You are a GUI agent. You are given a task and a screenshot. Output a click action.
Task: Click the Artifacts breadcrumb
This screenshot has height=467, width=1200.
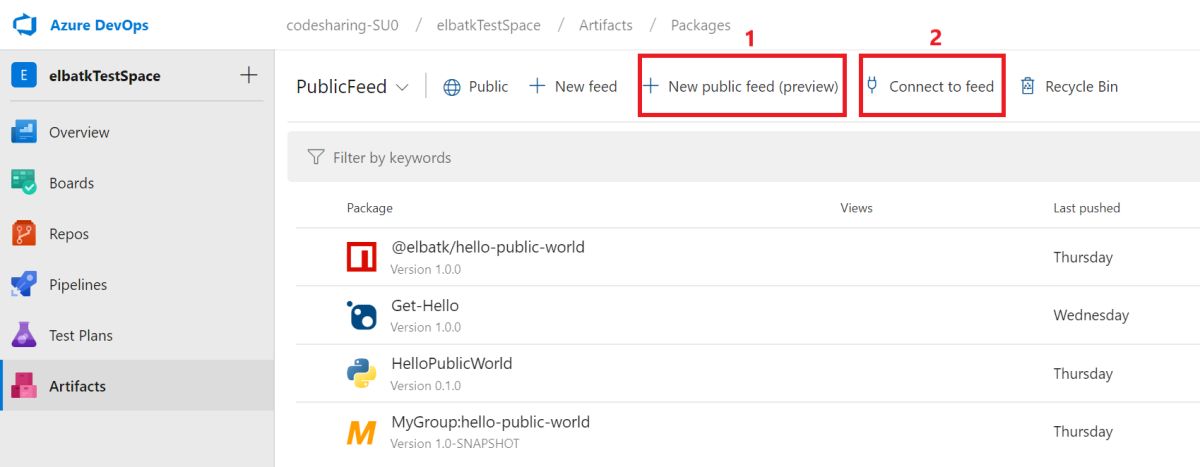605,25
